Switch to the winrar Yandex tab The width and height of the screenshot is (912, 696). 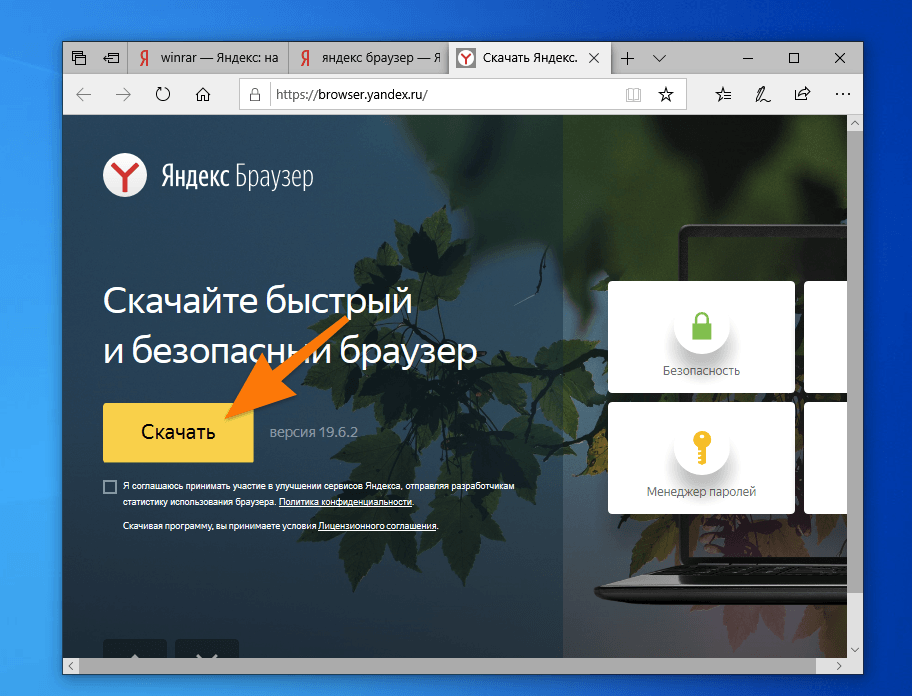click(208, 58)
